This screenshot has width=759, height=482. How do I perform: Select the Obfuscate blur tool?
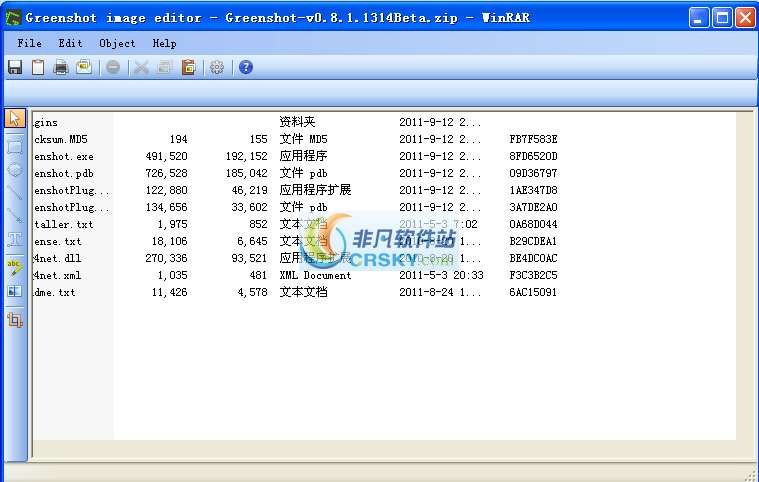coord(15,291)
